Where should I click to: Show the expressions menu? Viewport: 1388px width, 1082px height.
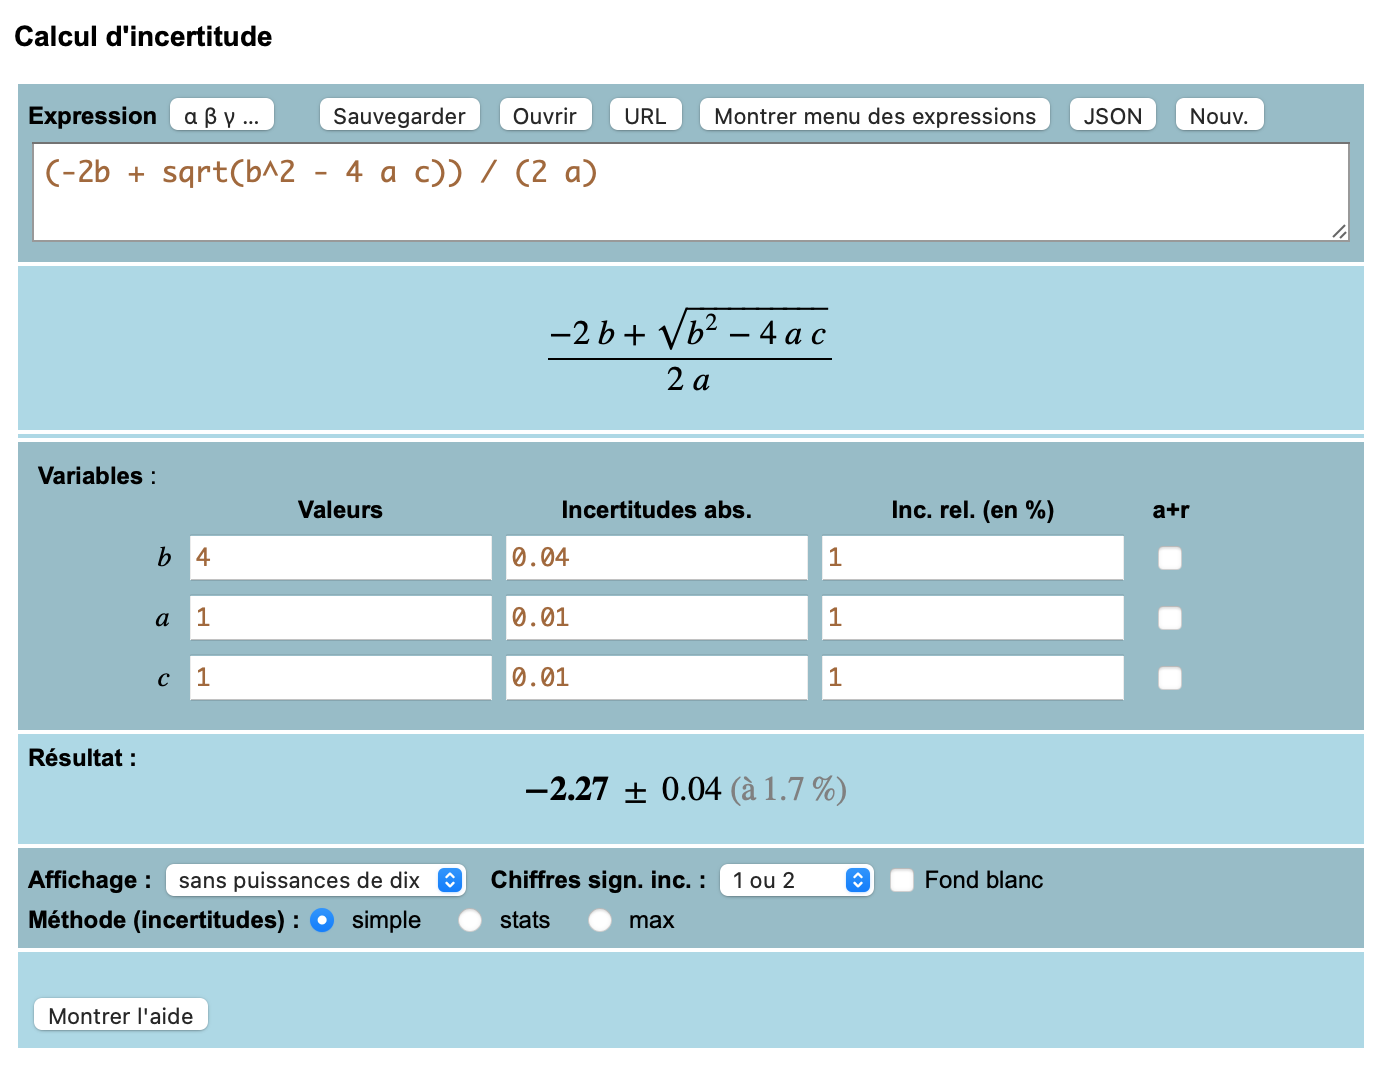pyautogui.click(x=874, y=116)
